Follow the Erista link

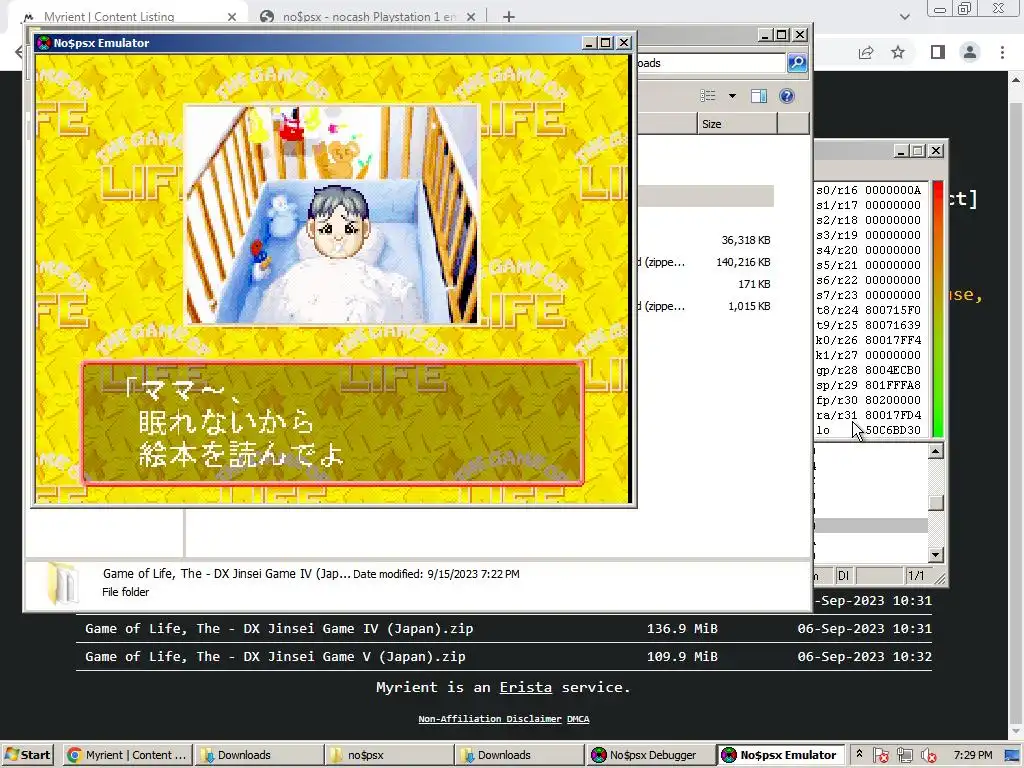coord(525,687)
